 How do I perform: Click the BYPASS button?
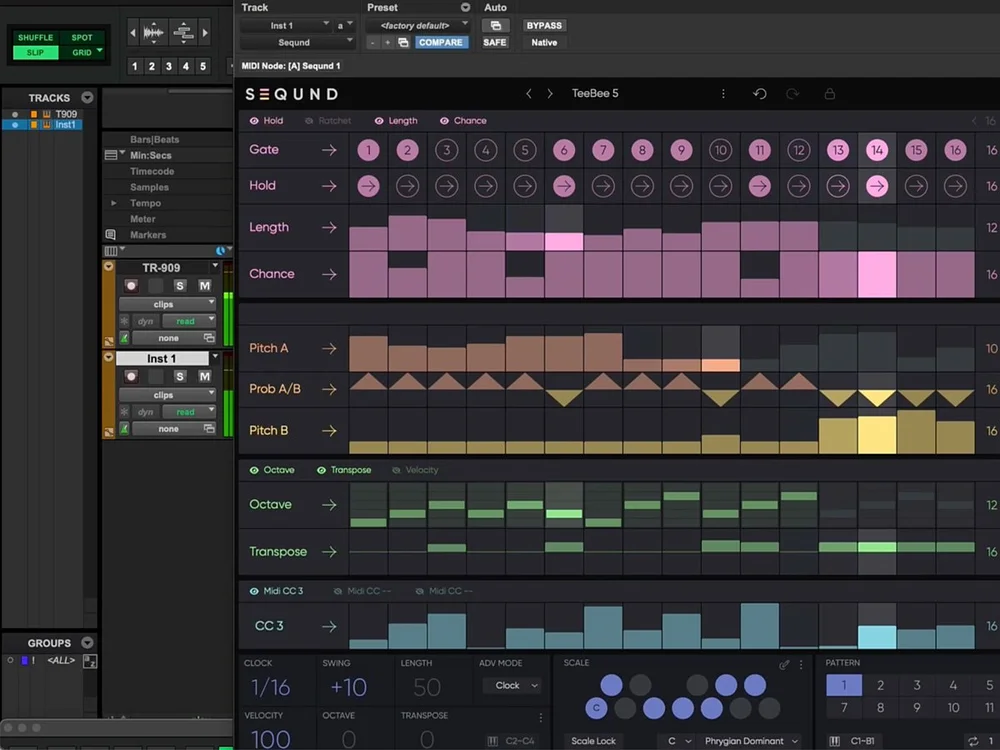[544, 26]
